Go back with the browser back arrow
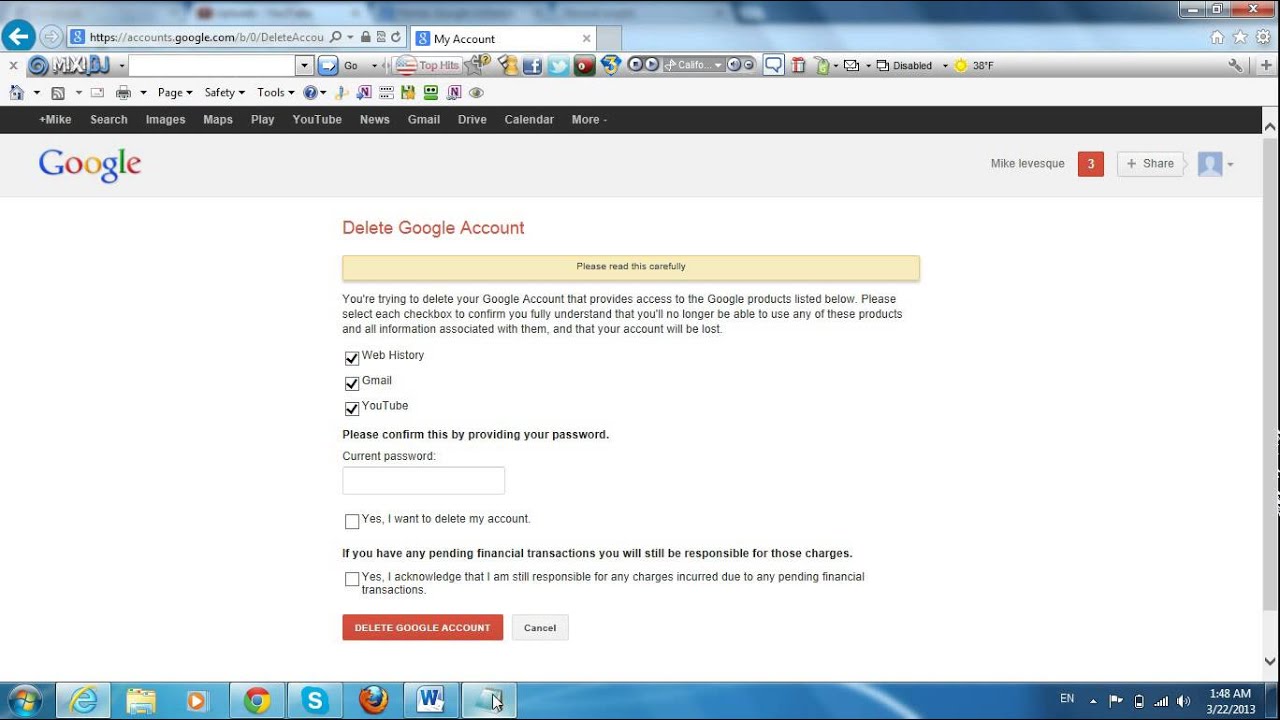 (x=18, y=37)
